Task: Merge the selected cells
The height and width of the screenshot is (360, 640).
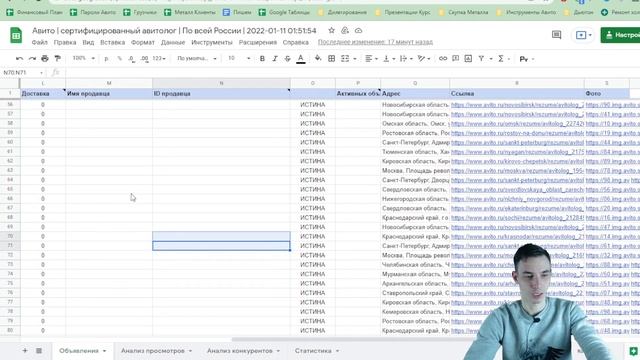Action: pos(345,59)
